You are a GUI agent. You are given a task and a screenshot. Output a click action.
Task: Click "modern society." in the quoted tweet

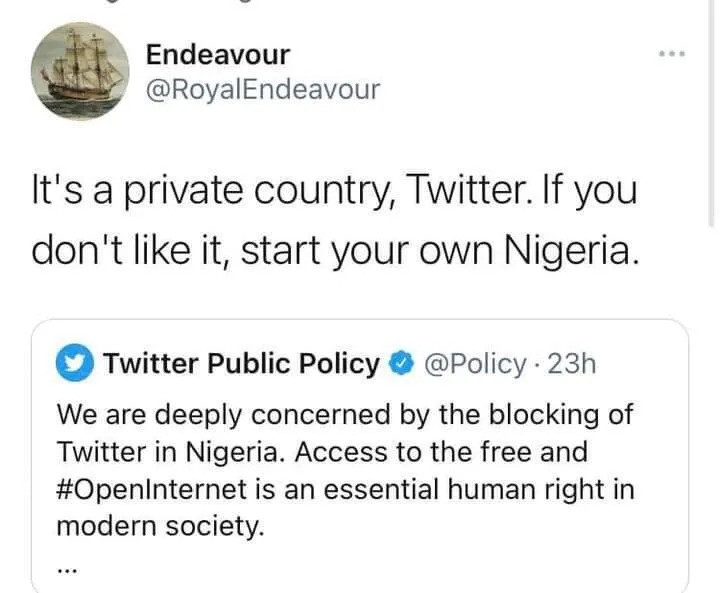pos(160,527)
